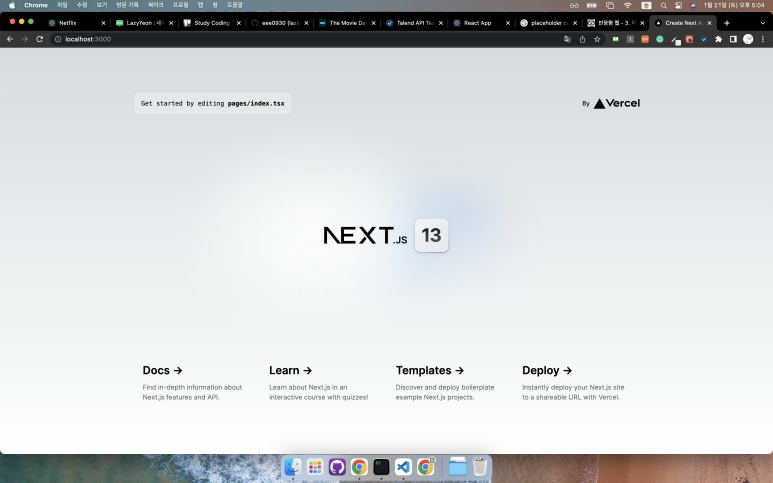Viewport: 773px width, 483px height.
Task: Click the menu bar date and time
Action: pyautogui.click(x=734, y=5)
